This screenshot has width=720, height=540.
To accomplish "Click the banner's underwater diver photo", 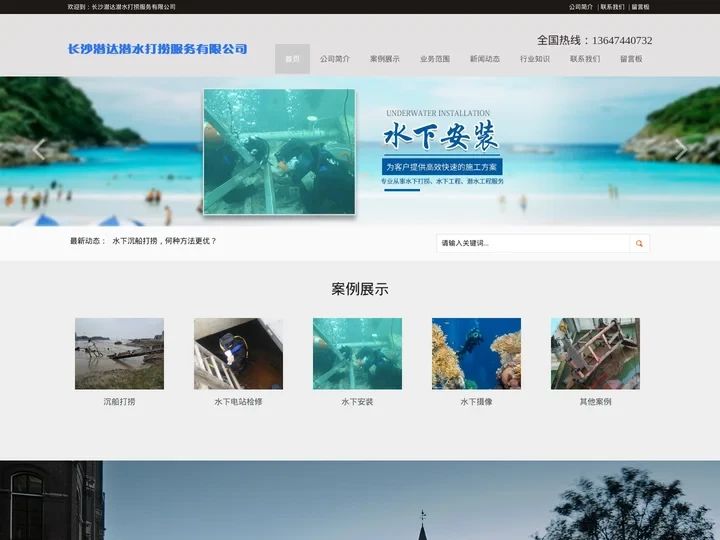I will (279, 152).
